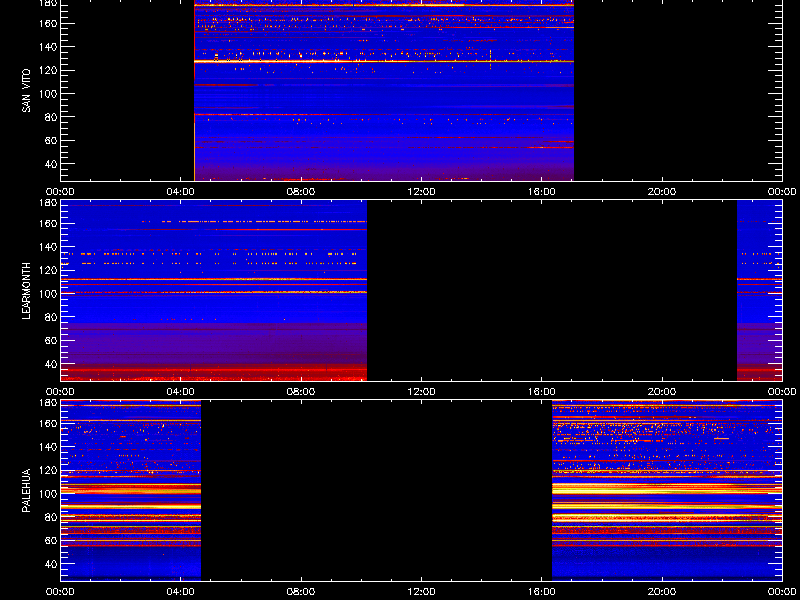Pick frequency label 120 on Palehua axis
The width and height of the screenshot is (800, 600).
pos(47,470)
